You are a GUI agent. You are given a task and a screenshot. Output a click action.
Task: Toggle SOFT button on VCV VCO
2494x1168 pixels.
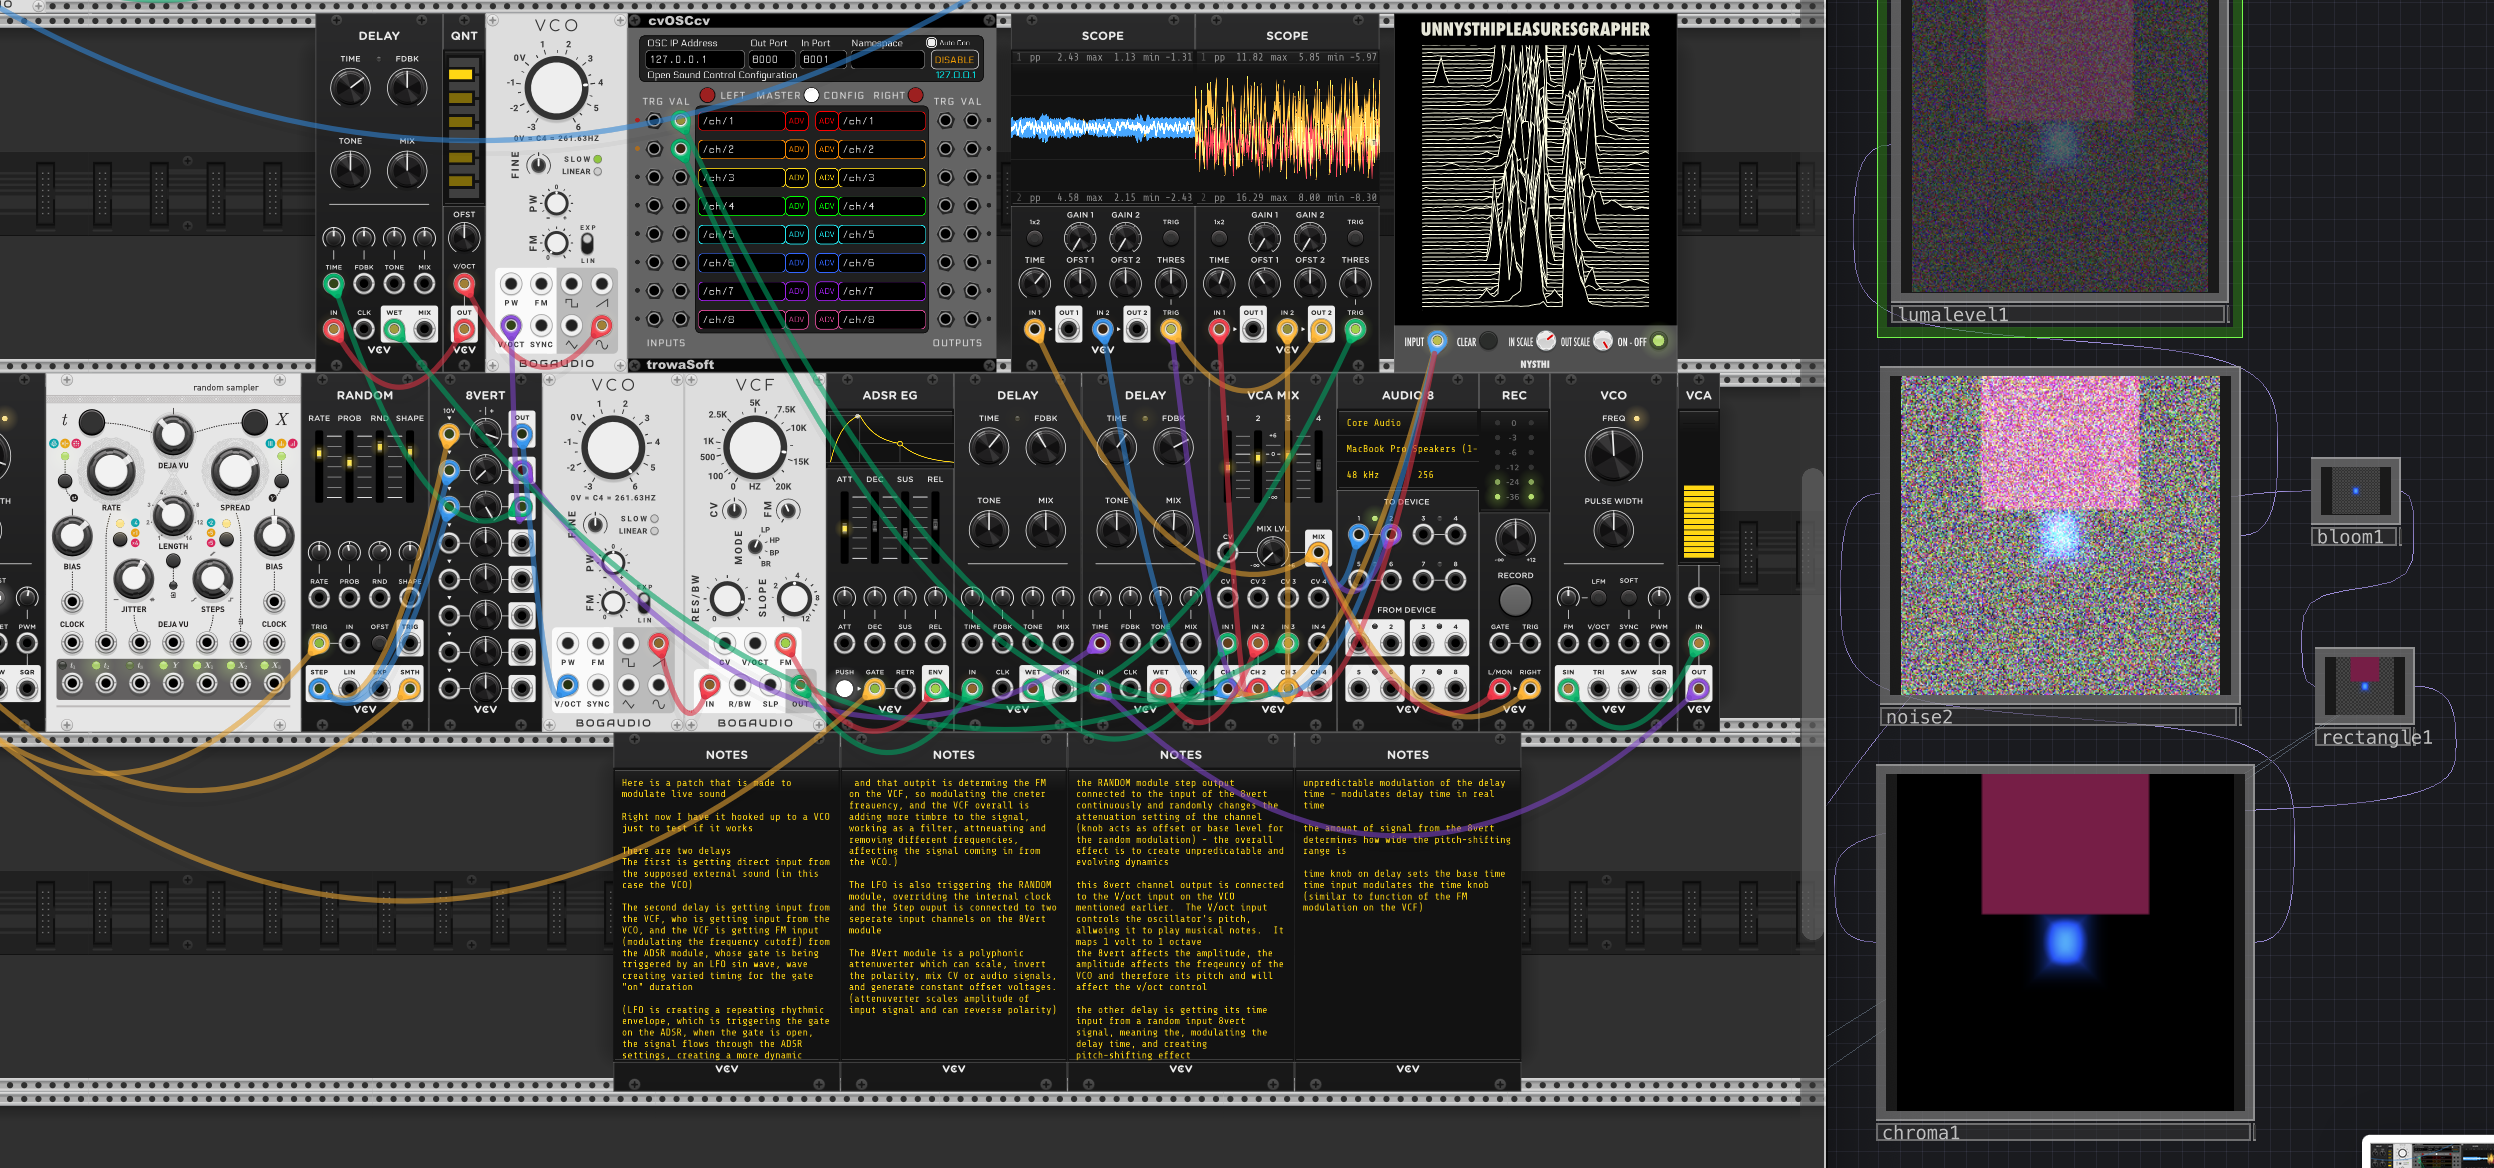click(x=1628, y=598)
